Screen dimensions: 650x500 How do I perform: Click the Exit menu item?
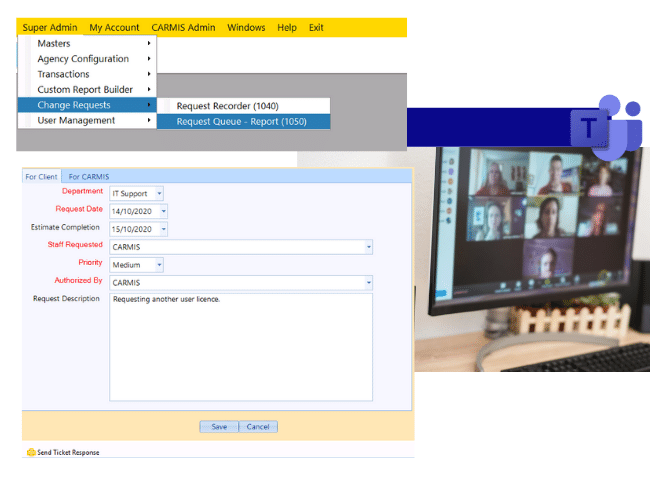click(x=316, y=28)
